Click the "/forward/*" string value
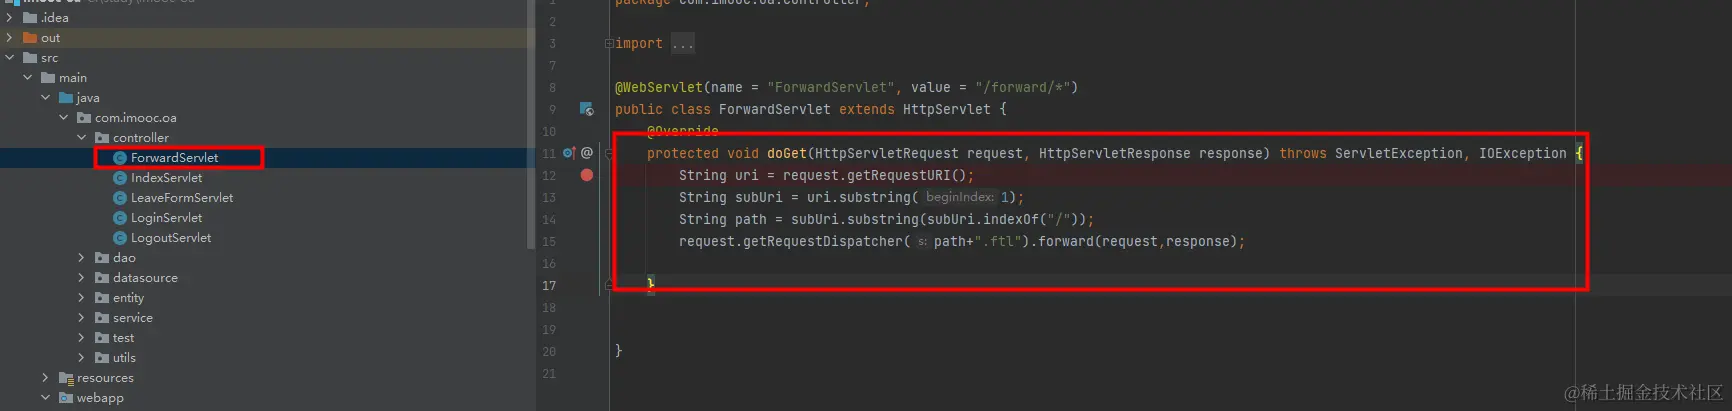1732x411 pixels. [1022, 88]
